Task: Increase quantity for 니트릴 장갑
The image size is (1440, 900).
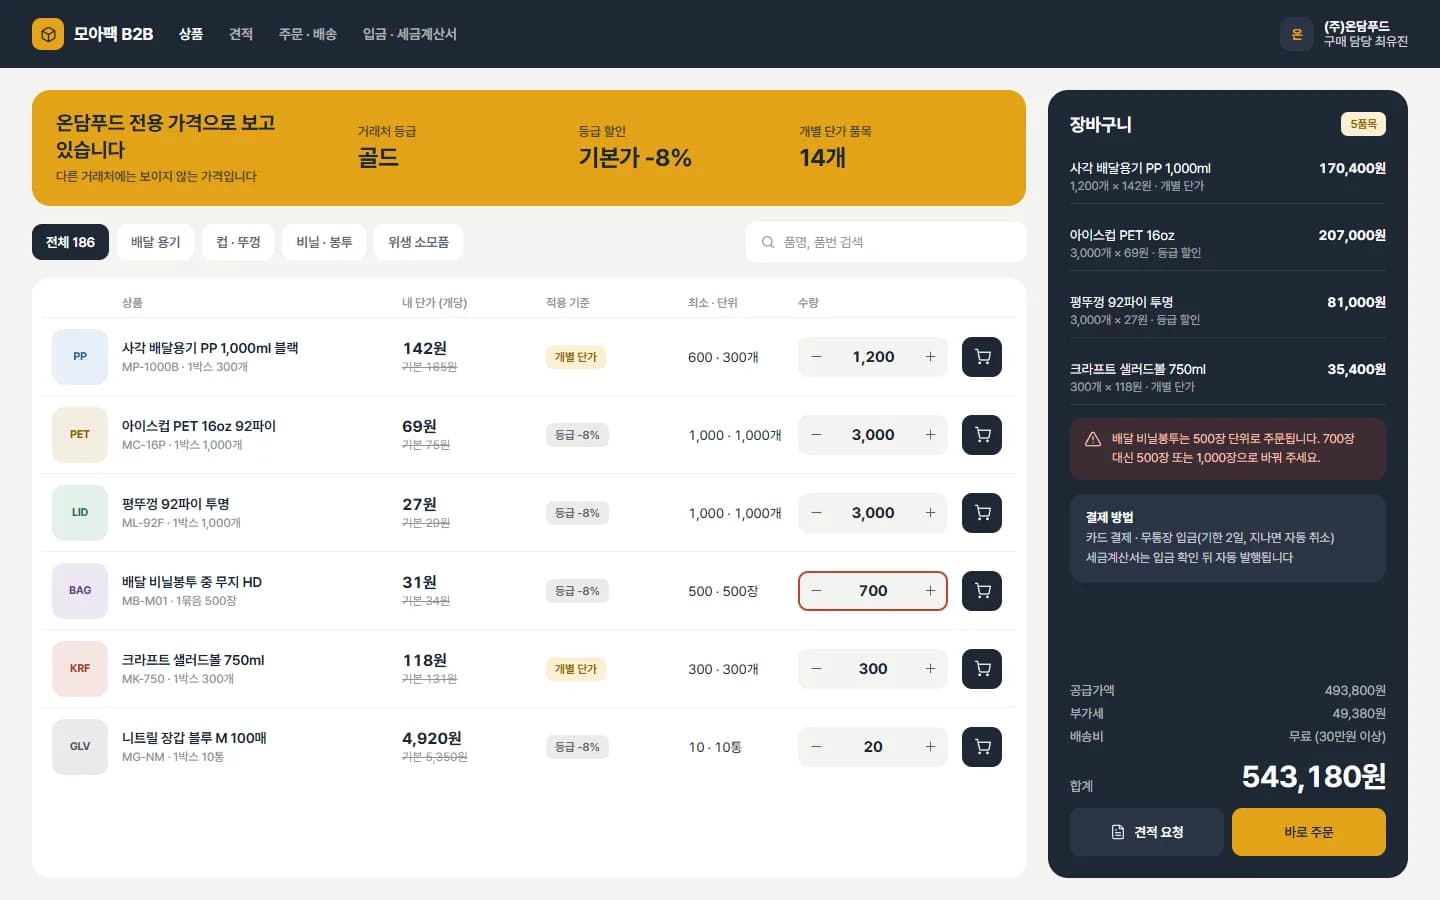Action: 930,747
